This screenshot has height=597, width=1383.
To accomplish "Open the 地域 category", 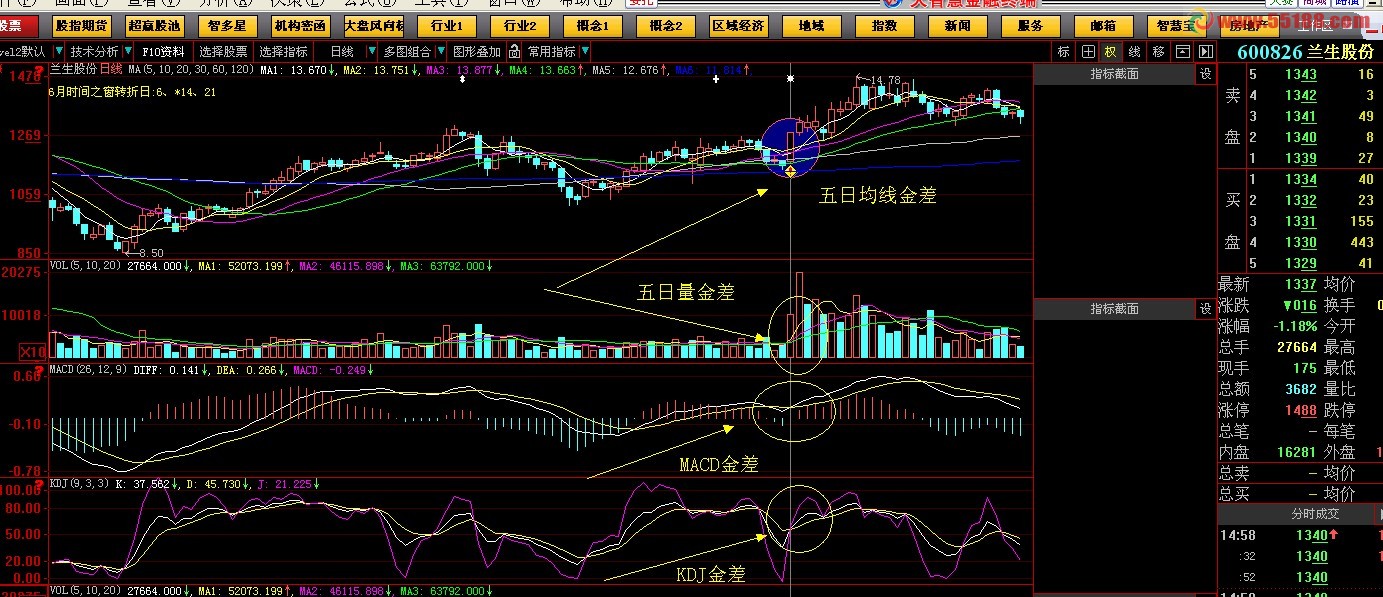I will coord(811,25).
